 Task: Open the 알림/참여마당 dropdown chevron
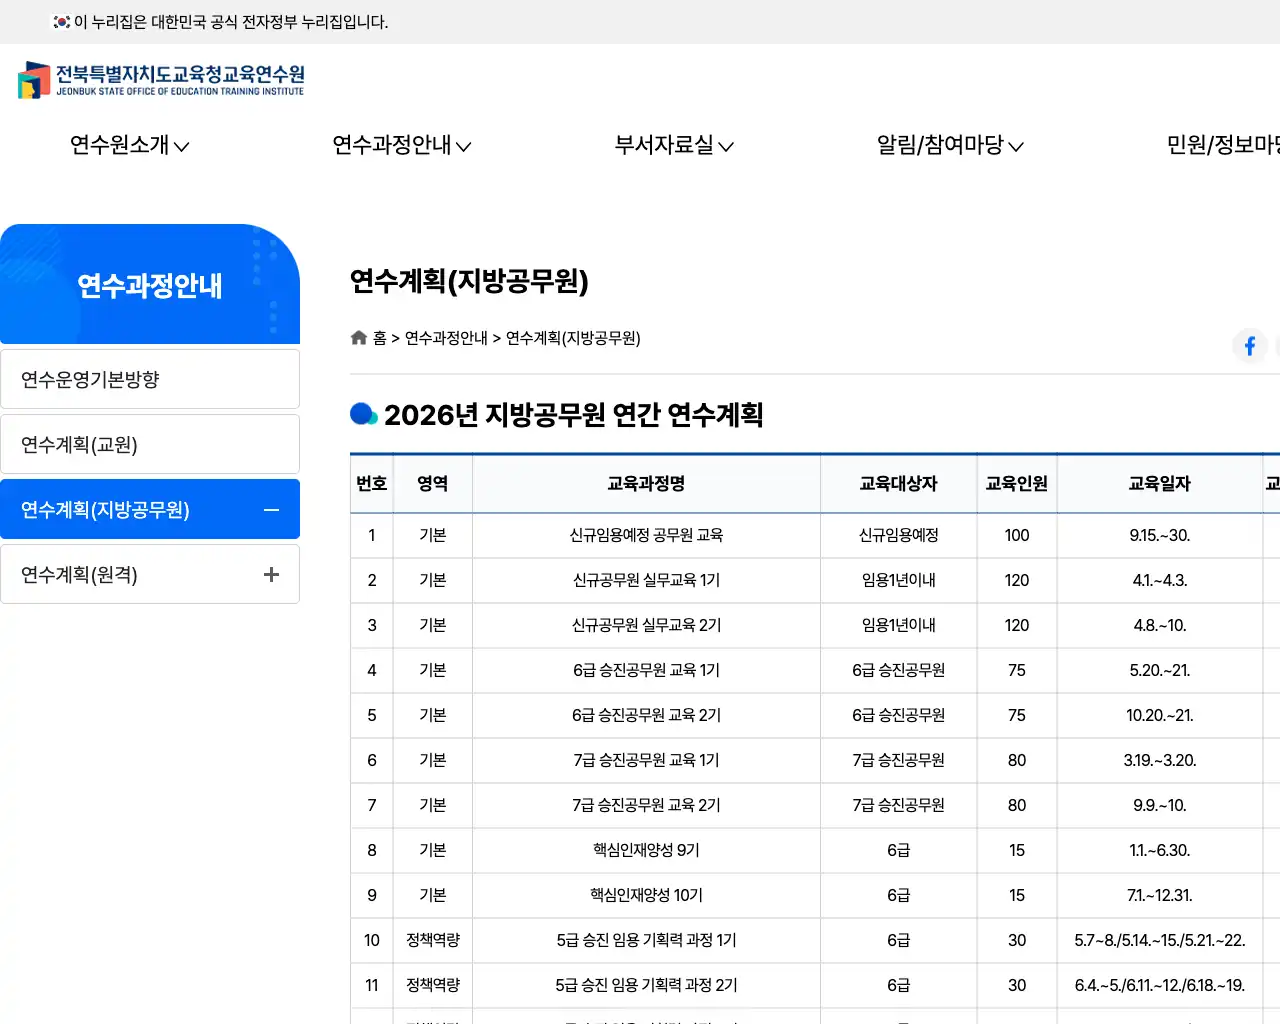click(x=1017, y=146)
